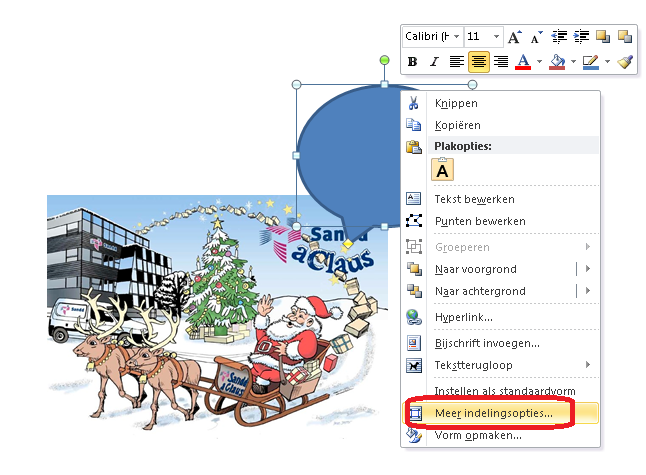Apply the shape fill paint bucket
The height and width of the screenshot is (475, 646).
tap(557, 62)
